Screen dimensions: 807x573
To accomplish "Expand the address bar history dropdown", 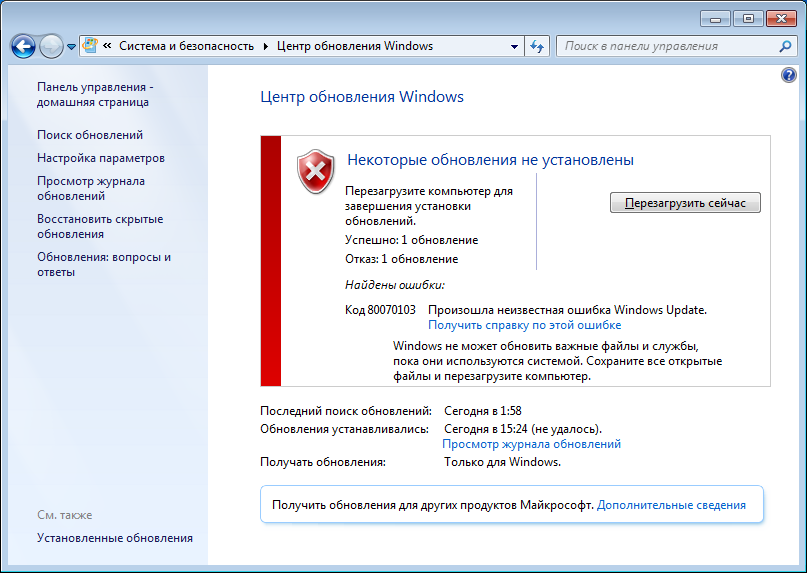I will (x=514, y=46).
